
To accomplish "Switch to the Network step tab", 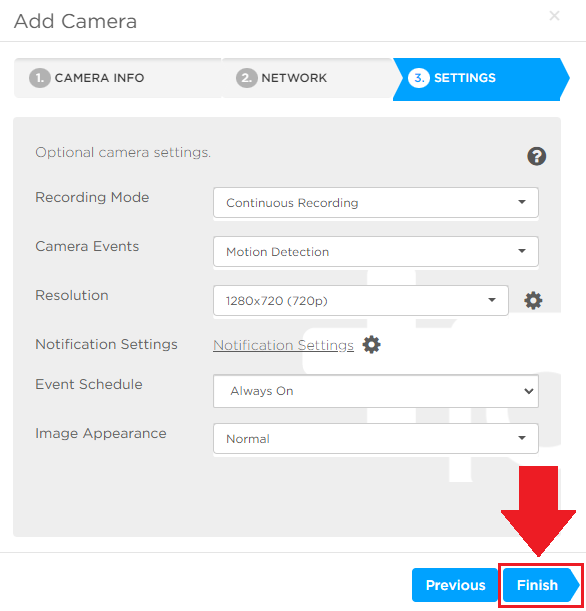I will tap(308, 78).
